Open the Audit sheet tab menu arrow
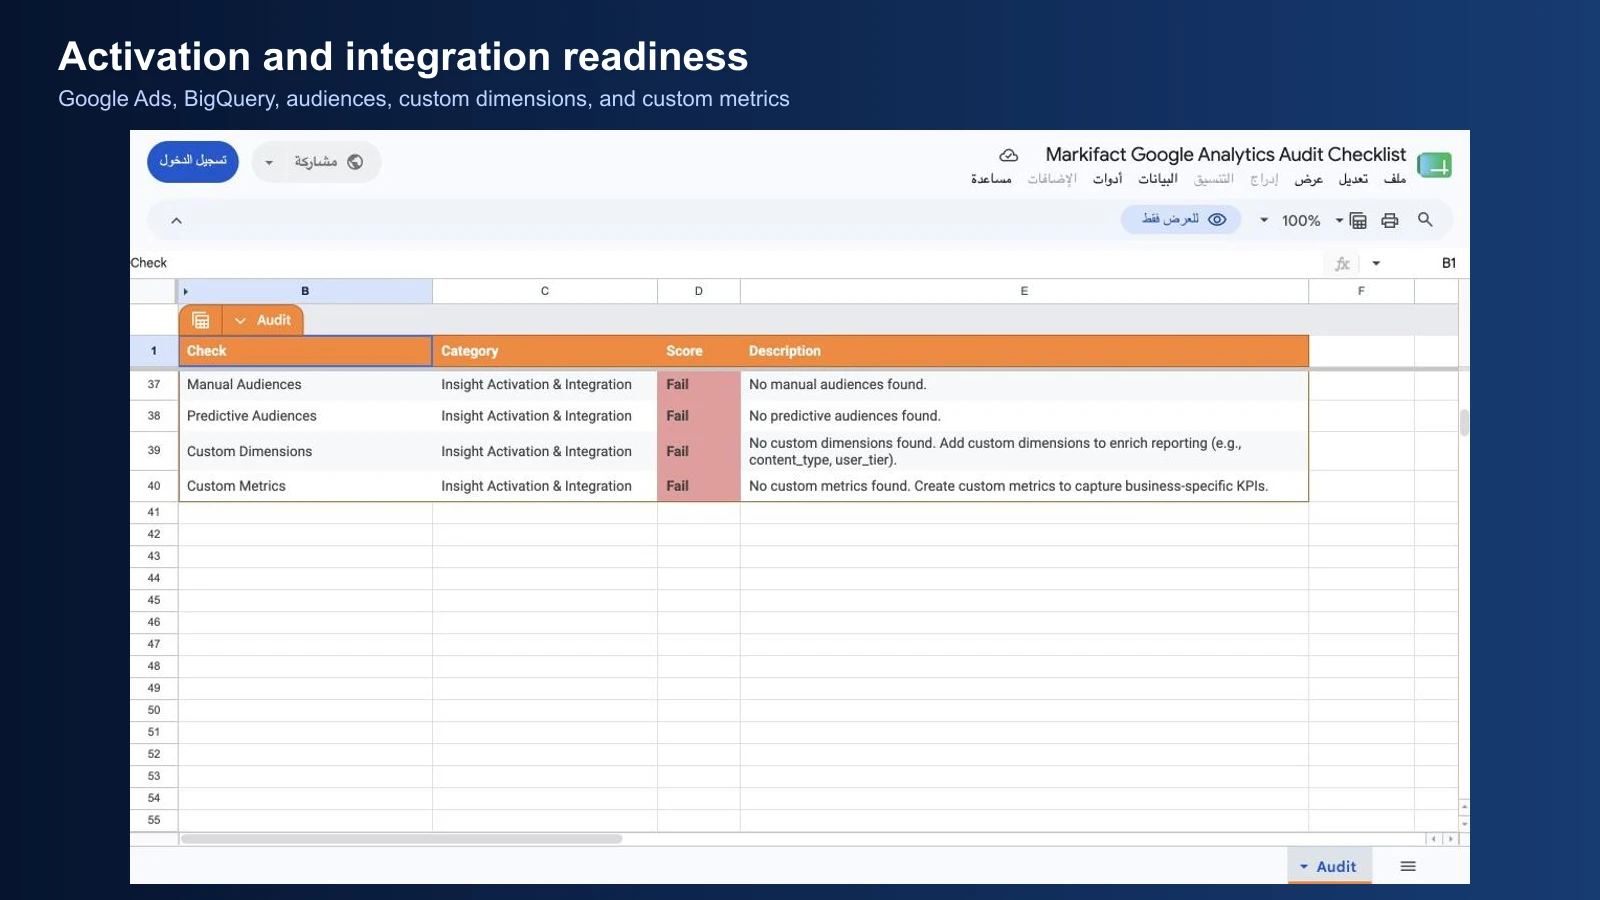 point(1304,867)
